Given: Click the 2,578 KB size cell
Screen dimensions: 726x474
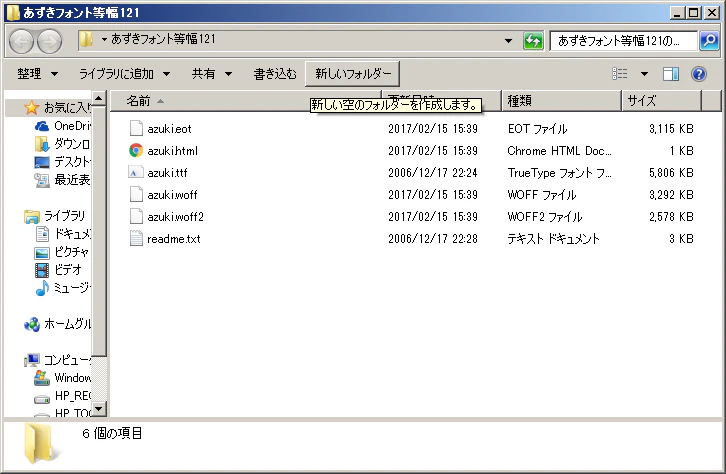Looking at the screenshot, I should point(671,217).
